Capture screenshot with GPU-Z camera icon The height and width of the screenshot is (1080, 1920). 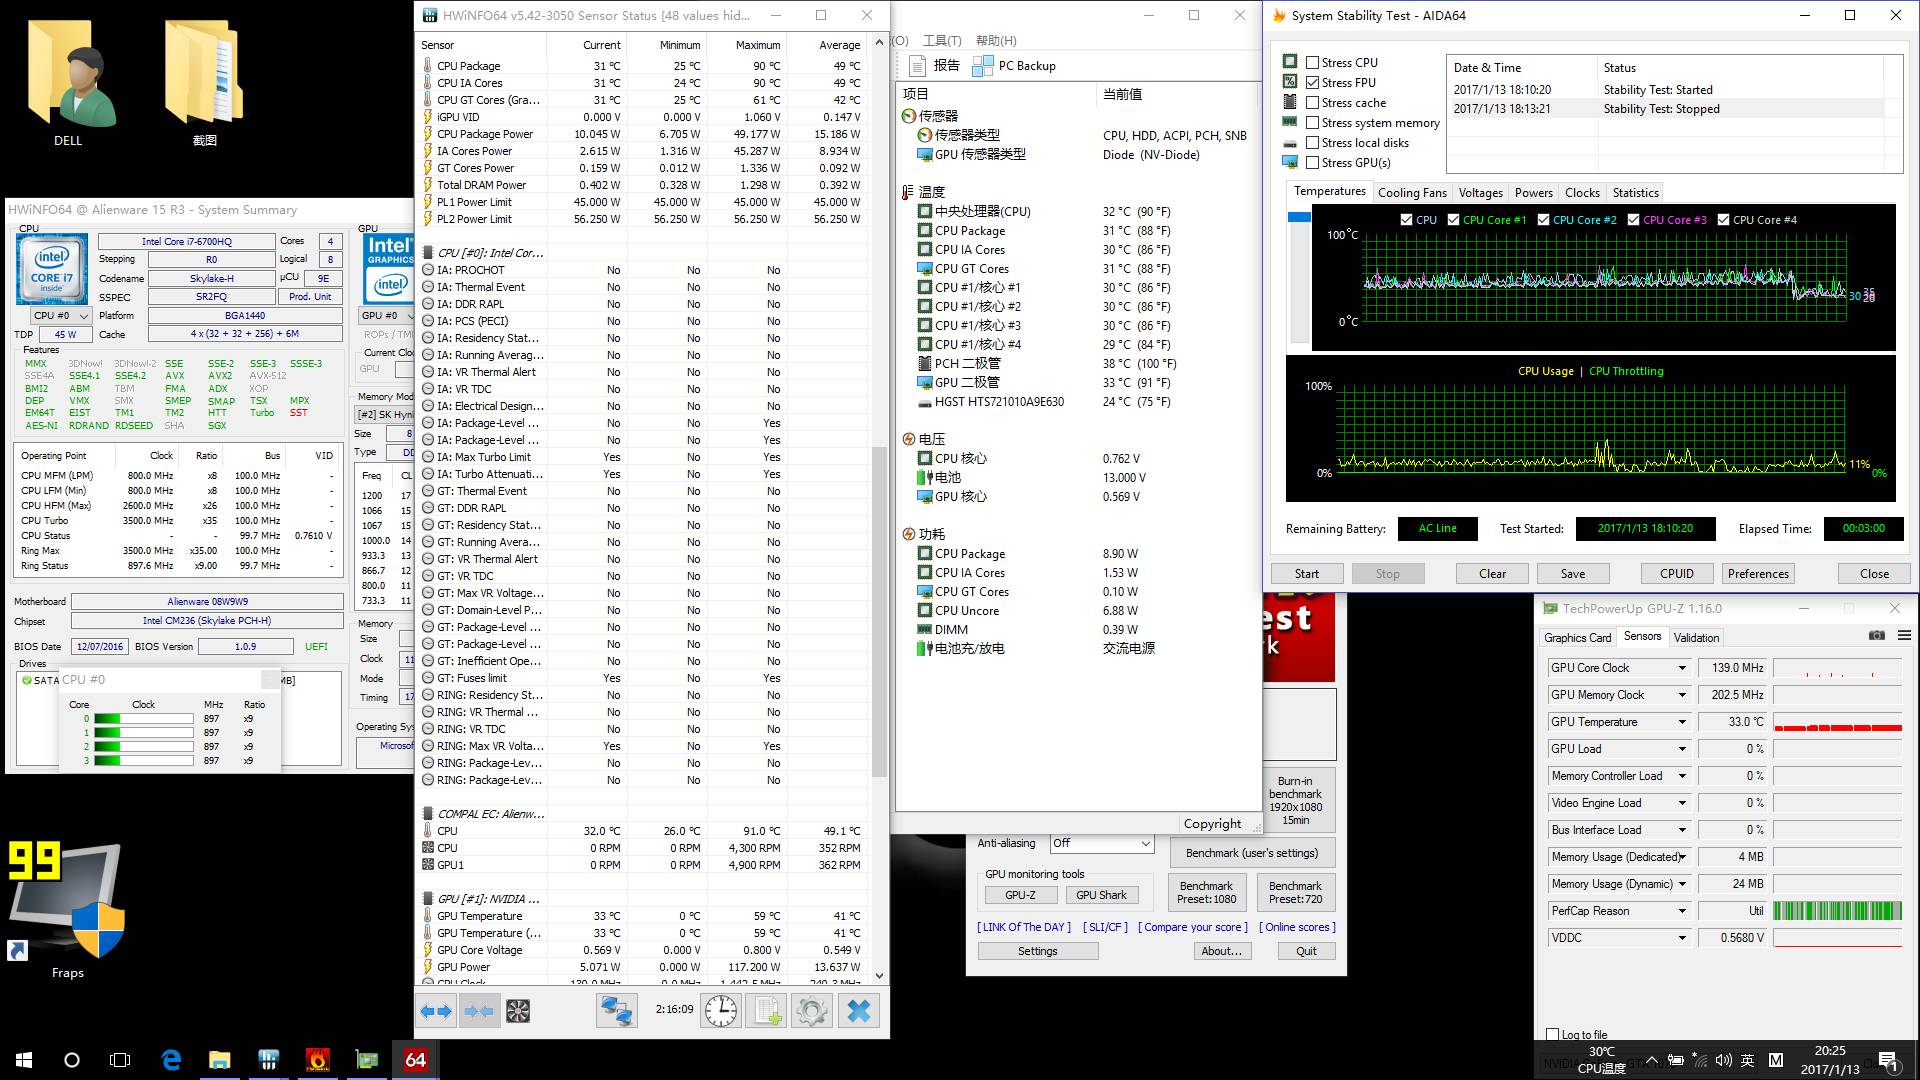(x=1877, y=634)
